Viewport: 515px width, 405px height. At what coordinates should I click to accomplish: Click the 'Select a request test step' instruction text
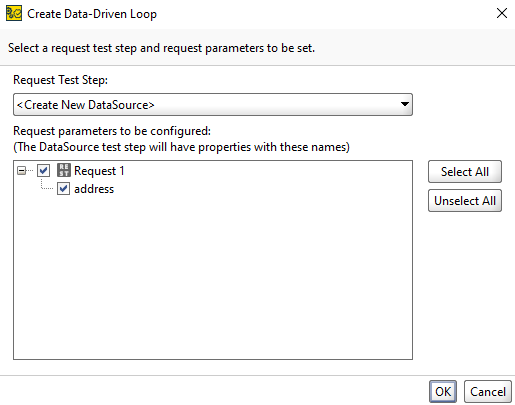pyautogui.click(x=161, y=48)
